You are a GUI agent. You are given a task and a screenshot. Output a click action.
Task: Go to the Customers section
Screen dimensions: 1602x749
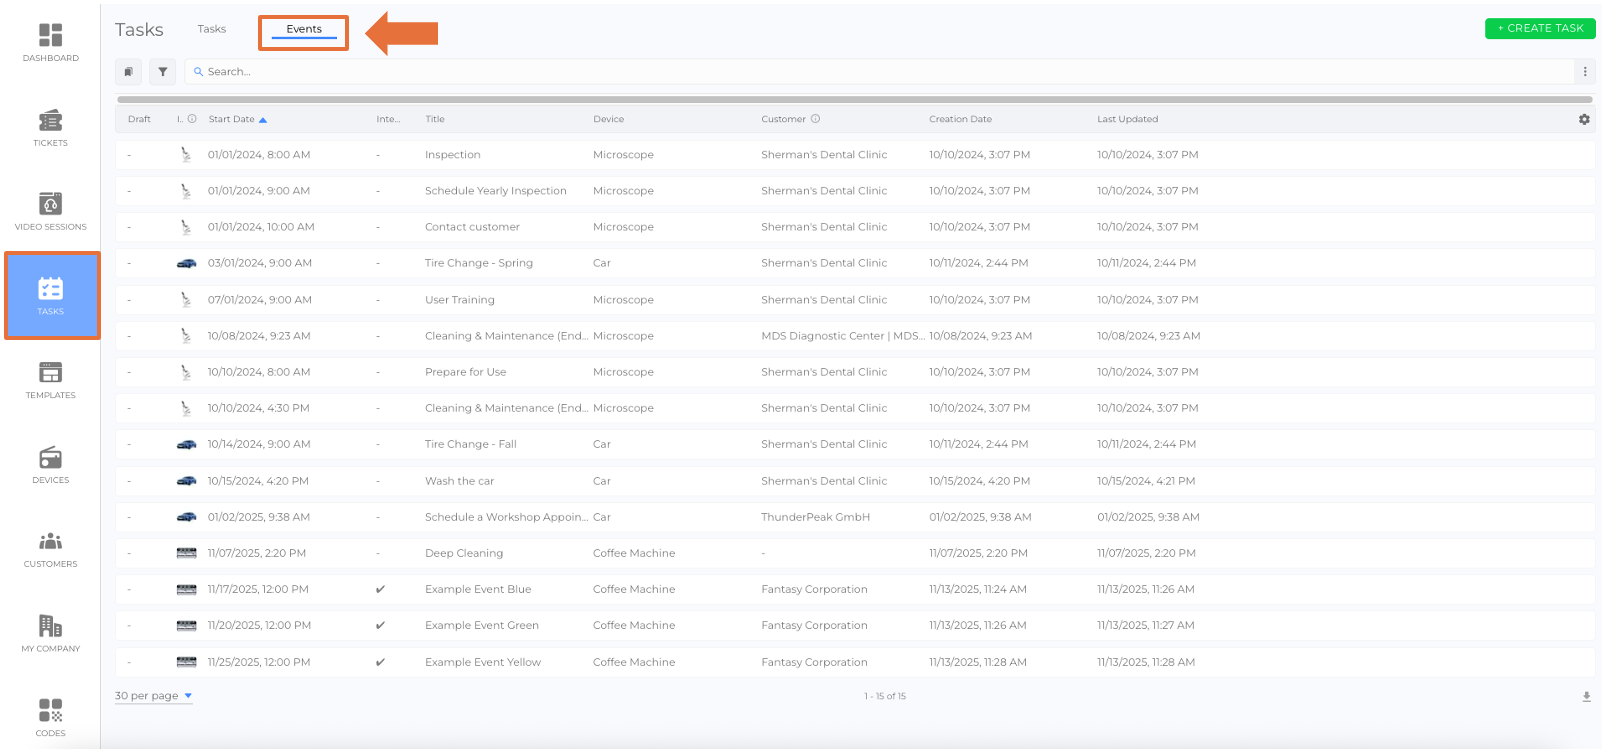(x=50, y=549)
